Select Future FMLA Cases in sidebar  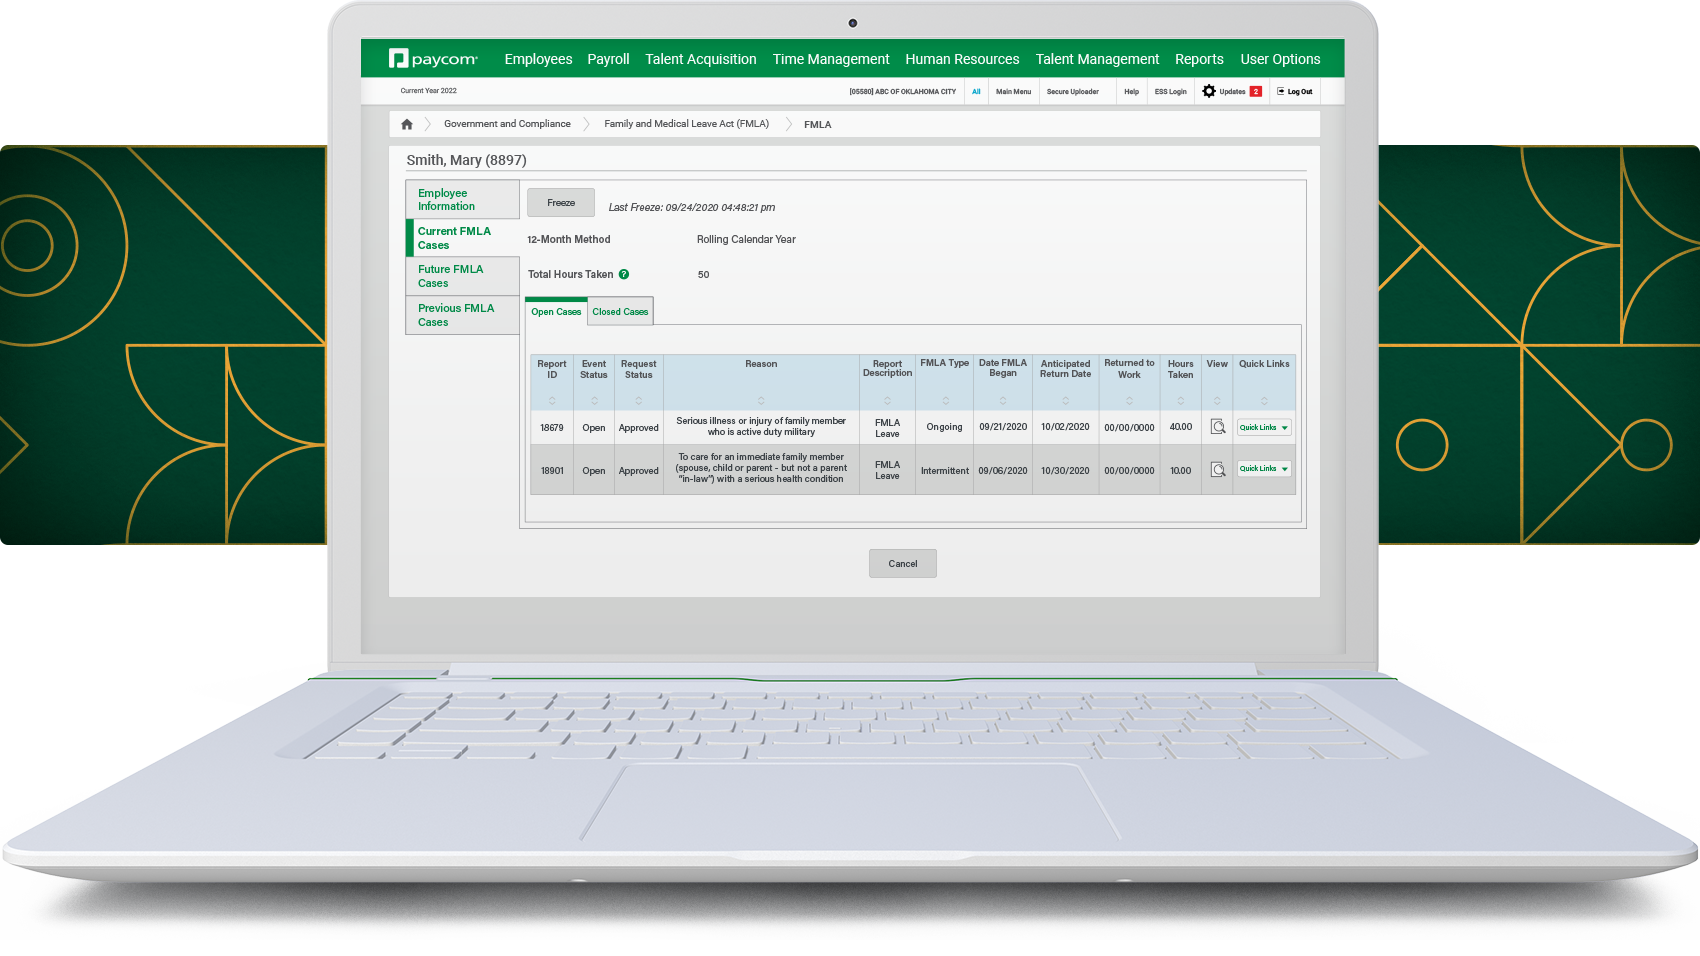click(x=451, y=276)
